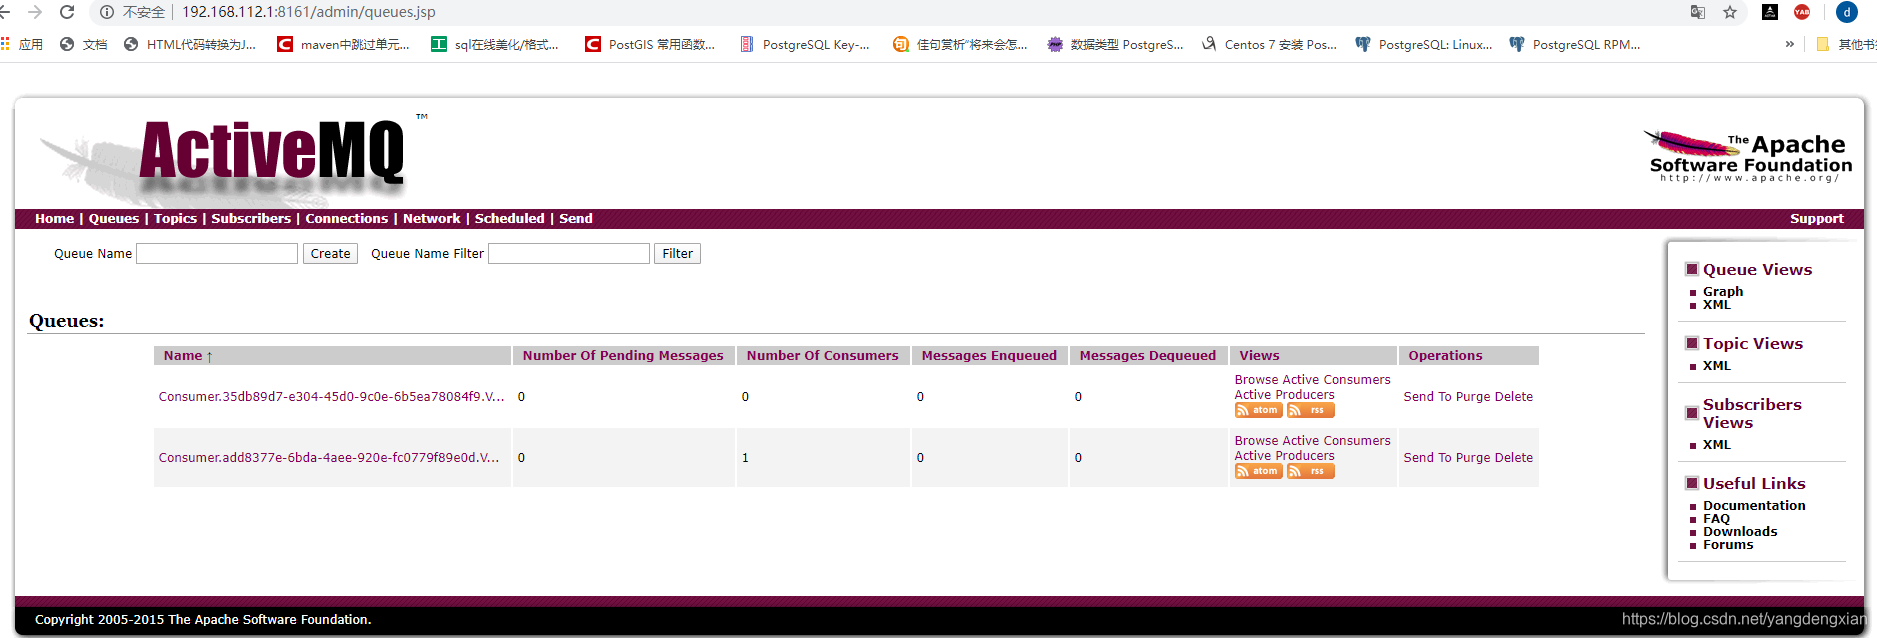The image size is (1877, 638).
Task: Open the Graph link under Queue Views
Action: (x=1723, y=291)
